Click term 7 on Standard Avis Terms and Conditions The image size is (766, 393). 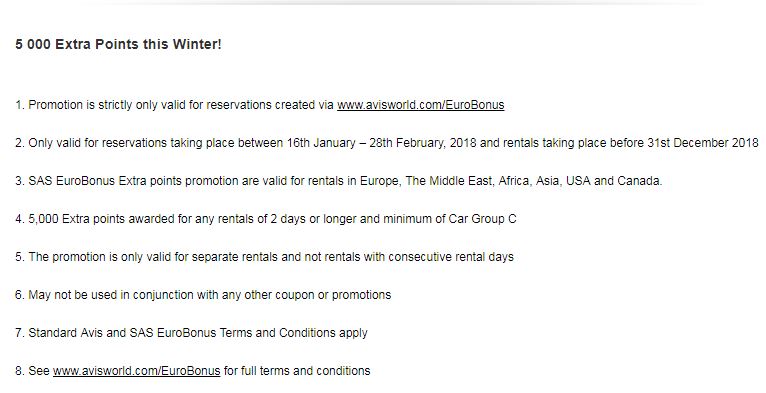point(191,333)
